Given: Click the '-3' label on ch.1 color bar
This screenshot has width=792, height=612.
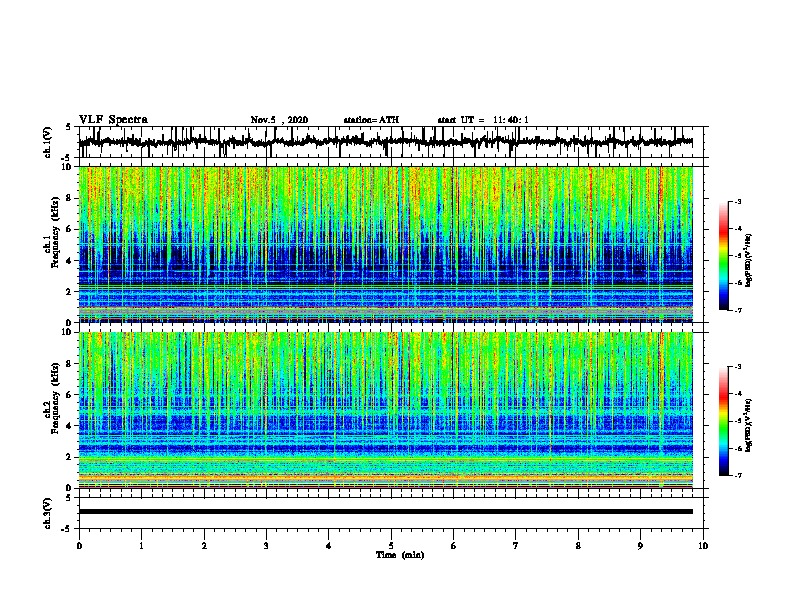Looking at the screenshot, I should [738, 202].
